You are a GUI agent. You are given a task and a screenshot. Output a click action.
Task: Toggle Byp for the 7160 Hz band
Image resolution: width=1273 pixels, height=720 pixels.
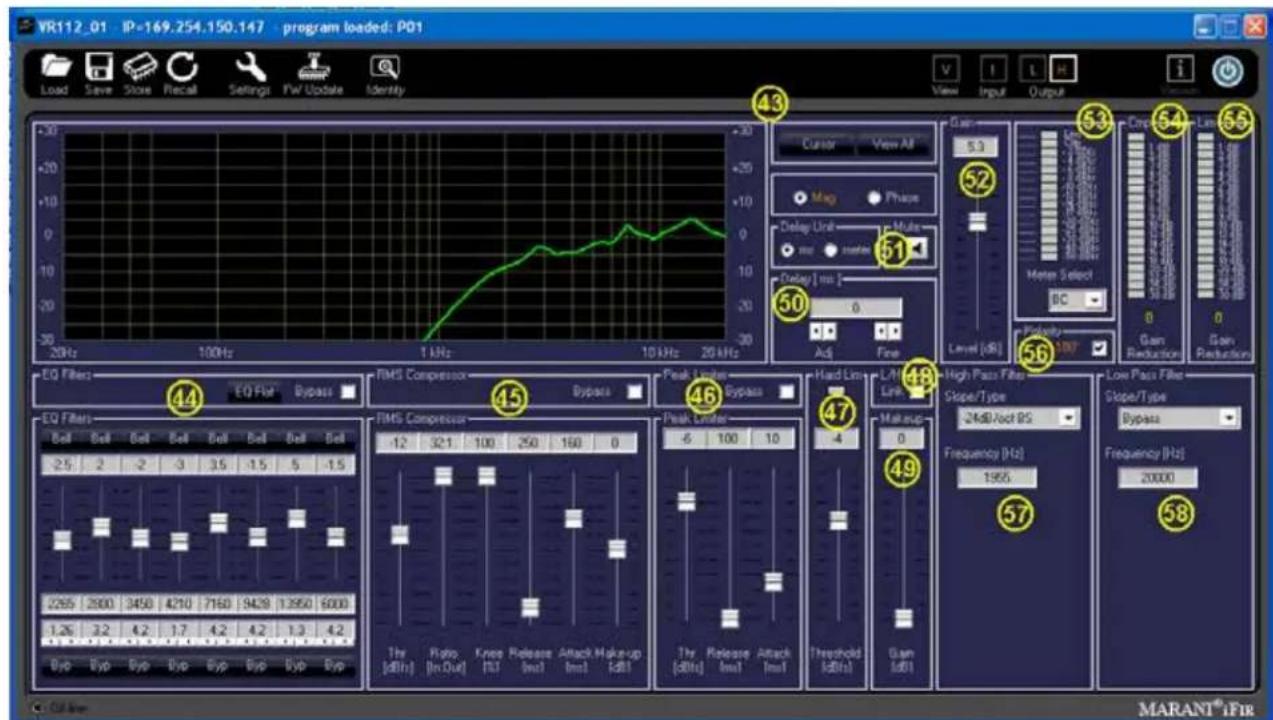[218, 664]
